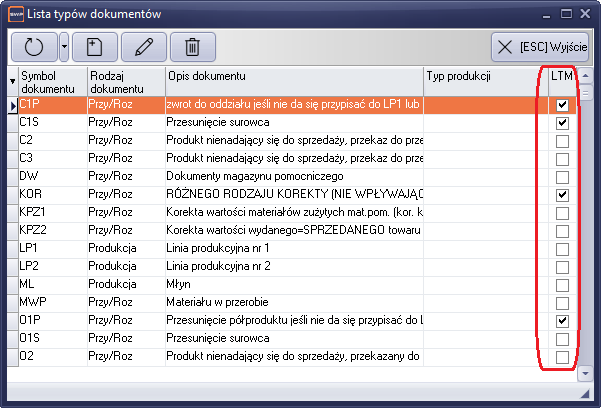Sort by Symbol dokumentu column header
The height and width of the screenshot is (408, 601).
pyautogui.click(x=52, y=82)
